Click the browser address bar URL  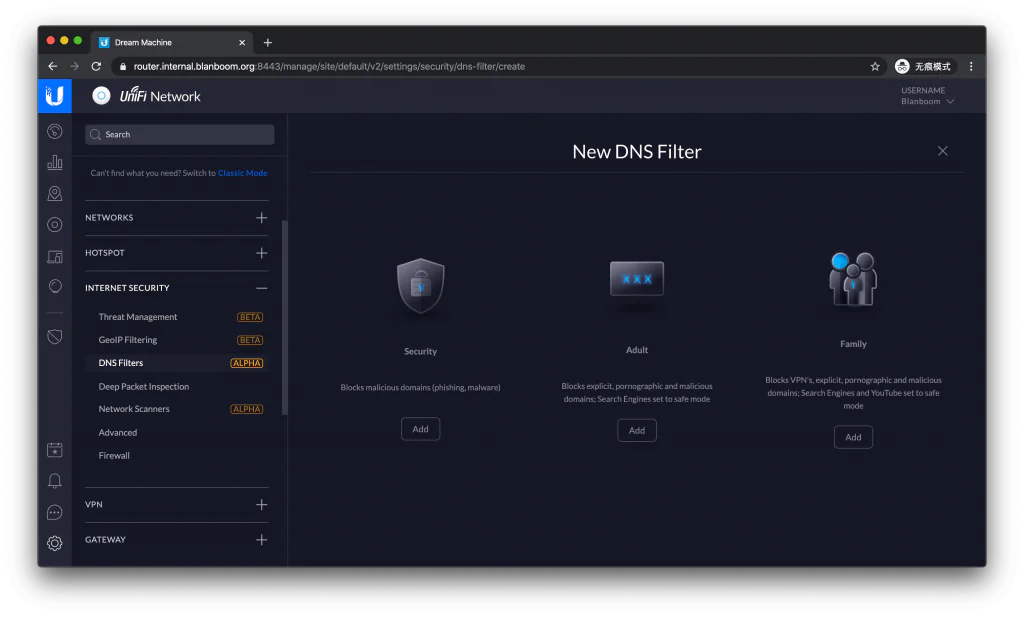pyautogui.click(x=329, y=67)
